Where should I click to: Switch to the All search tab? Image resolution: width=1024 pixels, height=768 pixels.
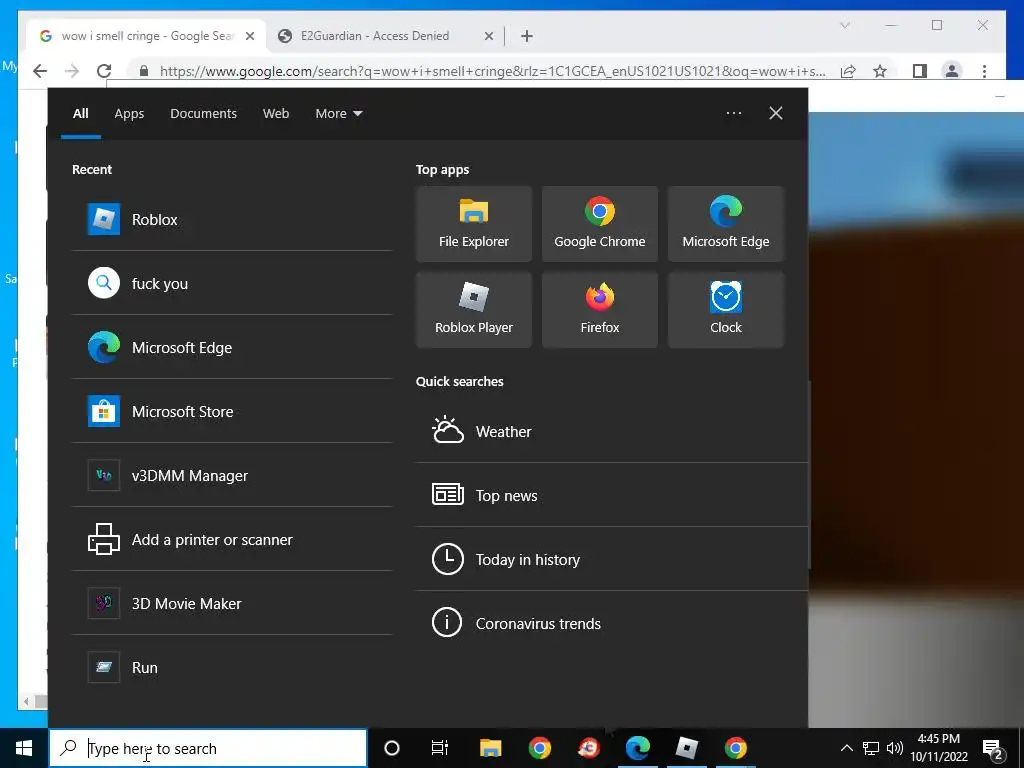click(80, 114)
